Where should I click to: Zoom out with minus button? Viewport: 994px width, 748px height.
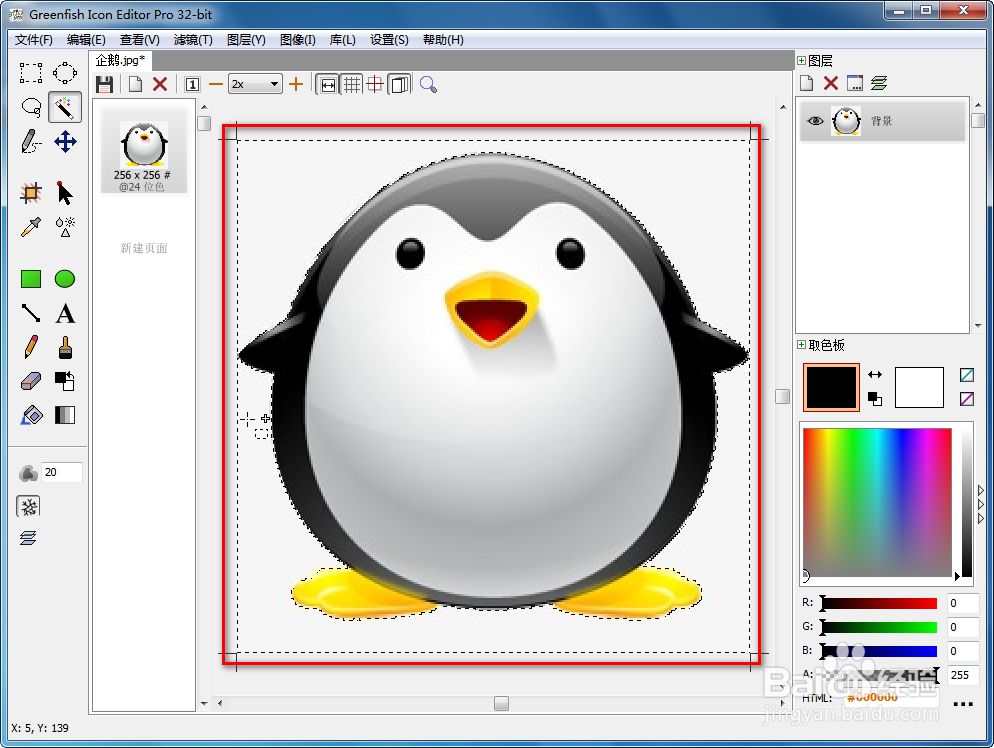pyautogui.click(x=216, y=84)
